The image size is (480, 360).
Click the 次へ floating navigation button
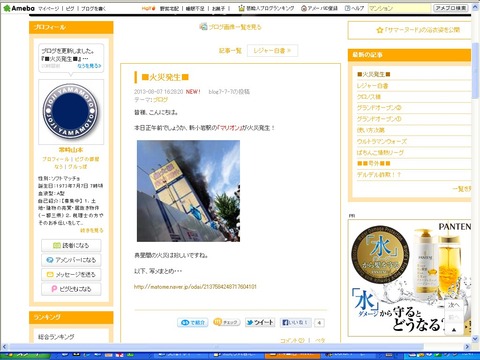pos(453,305)
